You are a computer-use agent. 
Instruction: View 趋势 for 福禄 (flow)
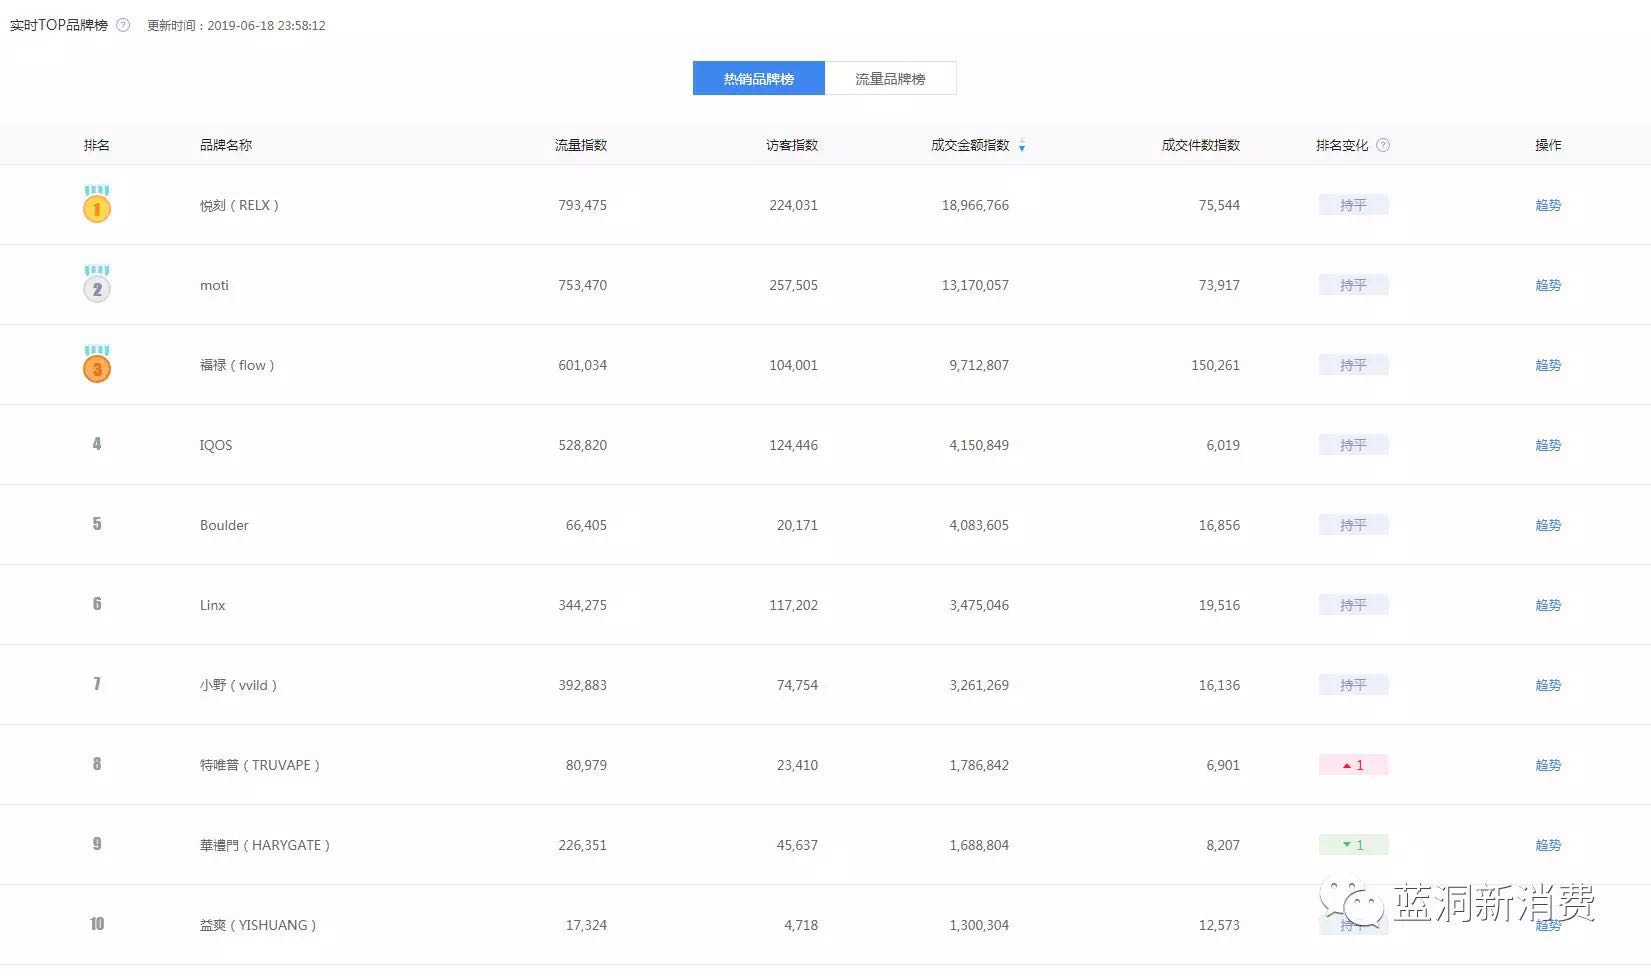tap(1548, 365)
